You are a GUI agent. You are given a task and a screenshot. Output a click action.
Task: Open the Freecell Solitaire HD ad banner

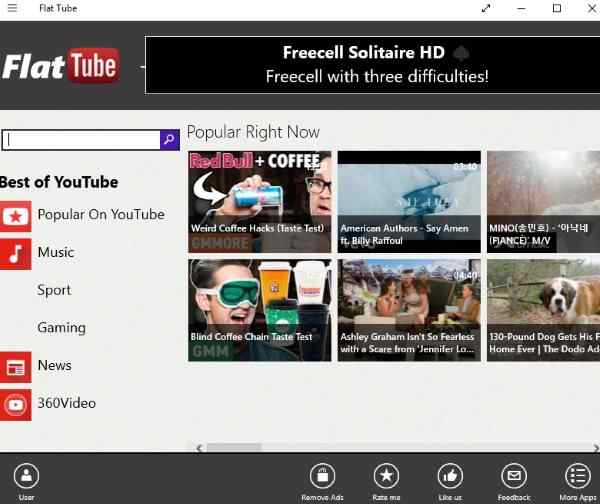372,65
